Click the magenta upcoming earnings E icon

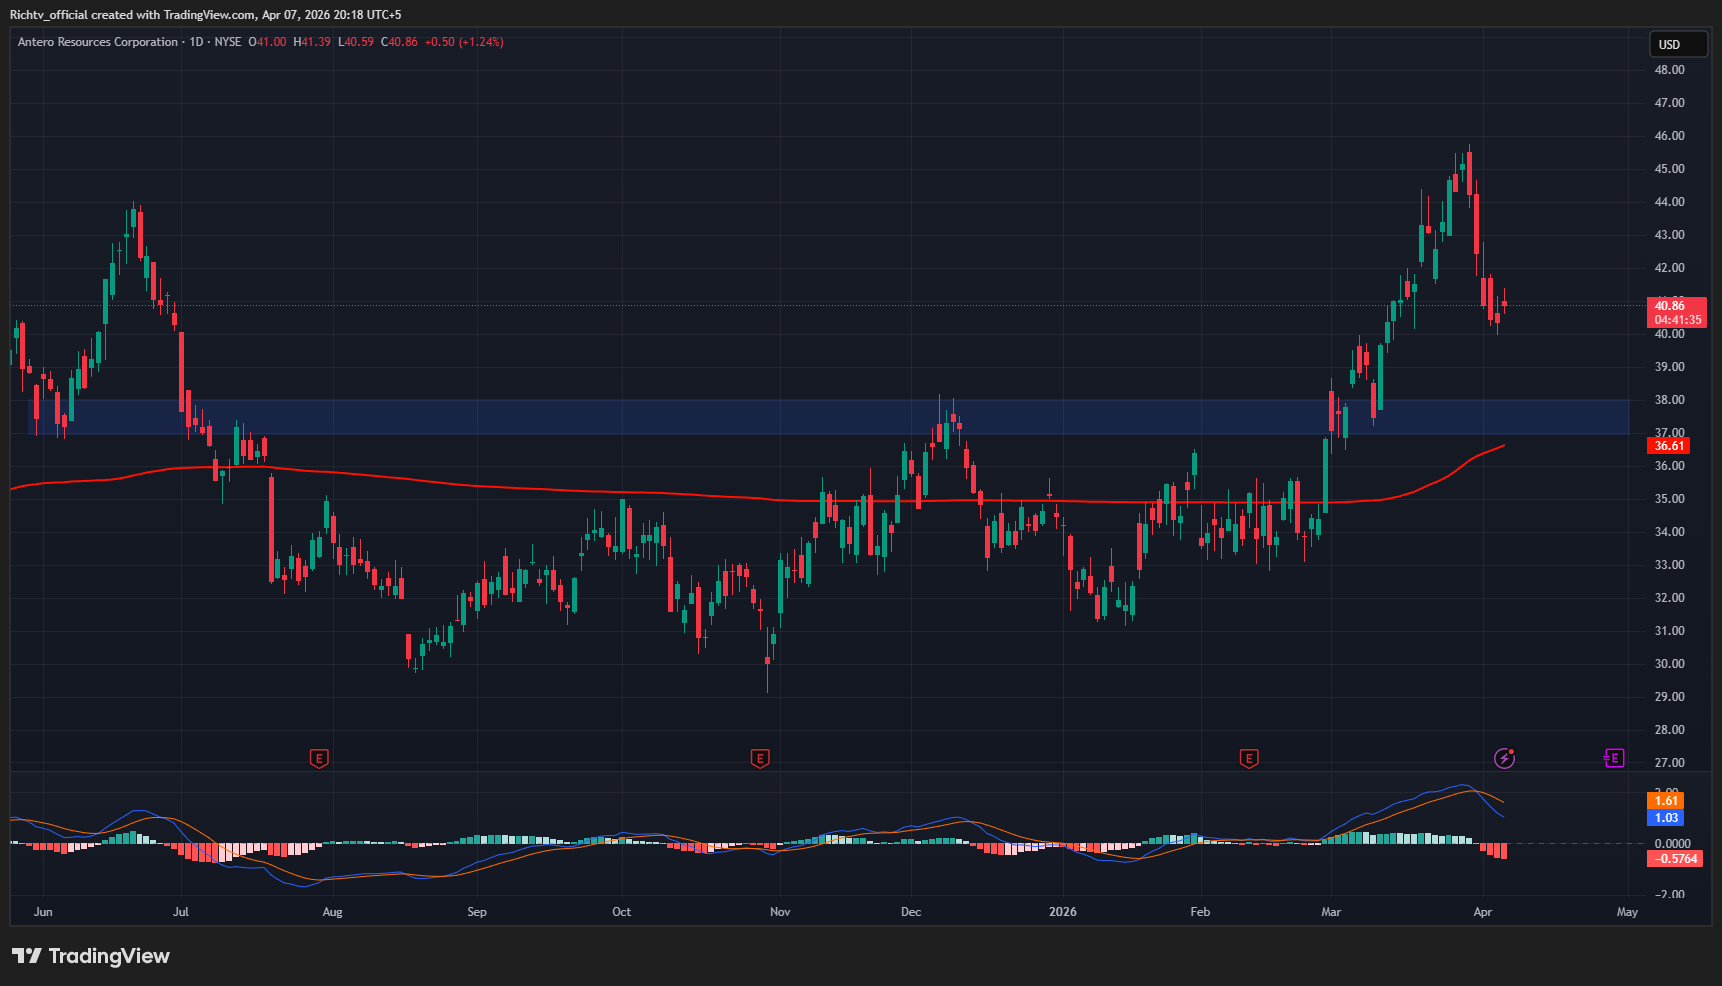pos(1613,758)
